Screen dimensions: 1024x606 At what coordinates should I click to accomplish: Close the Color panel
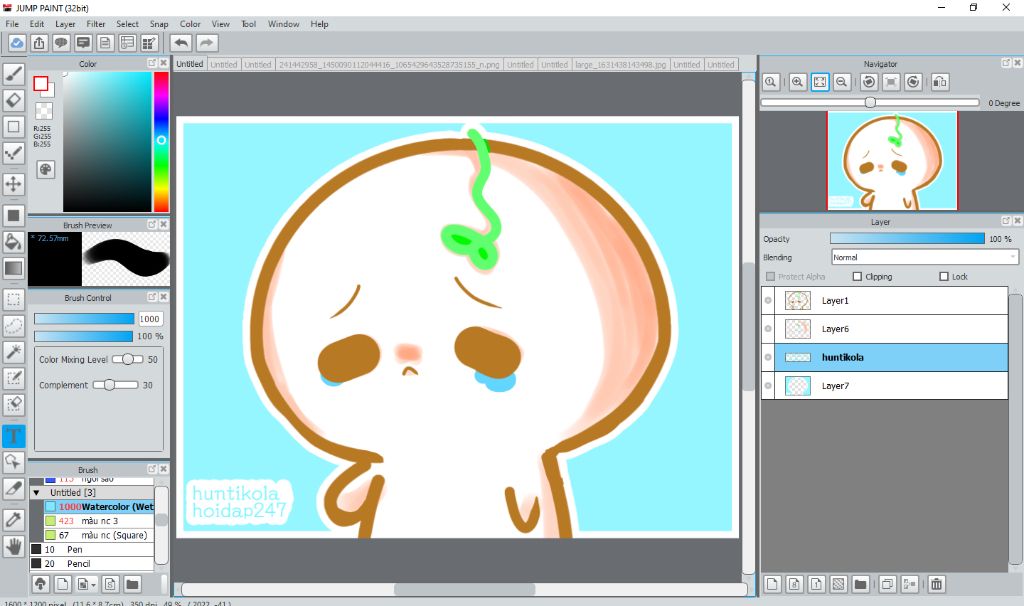(x=163, y=63)
